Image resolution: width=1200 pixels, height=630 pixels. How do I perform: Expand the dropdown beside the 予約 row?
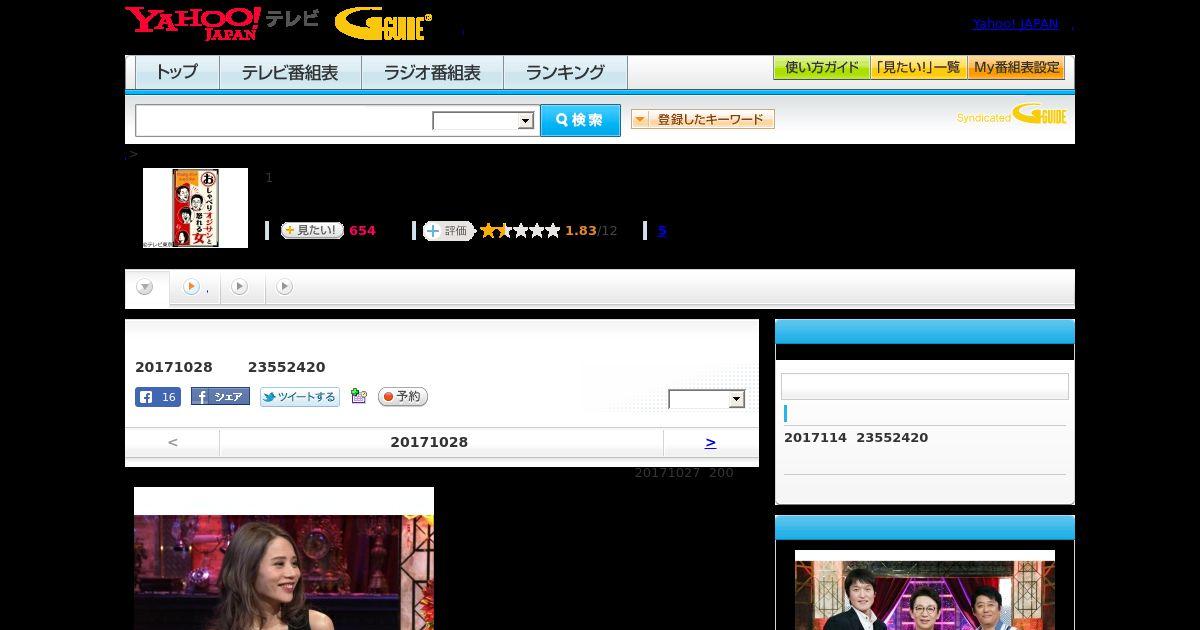(x=707, y=399)
